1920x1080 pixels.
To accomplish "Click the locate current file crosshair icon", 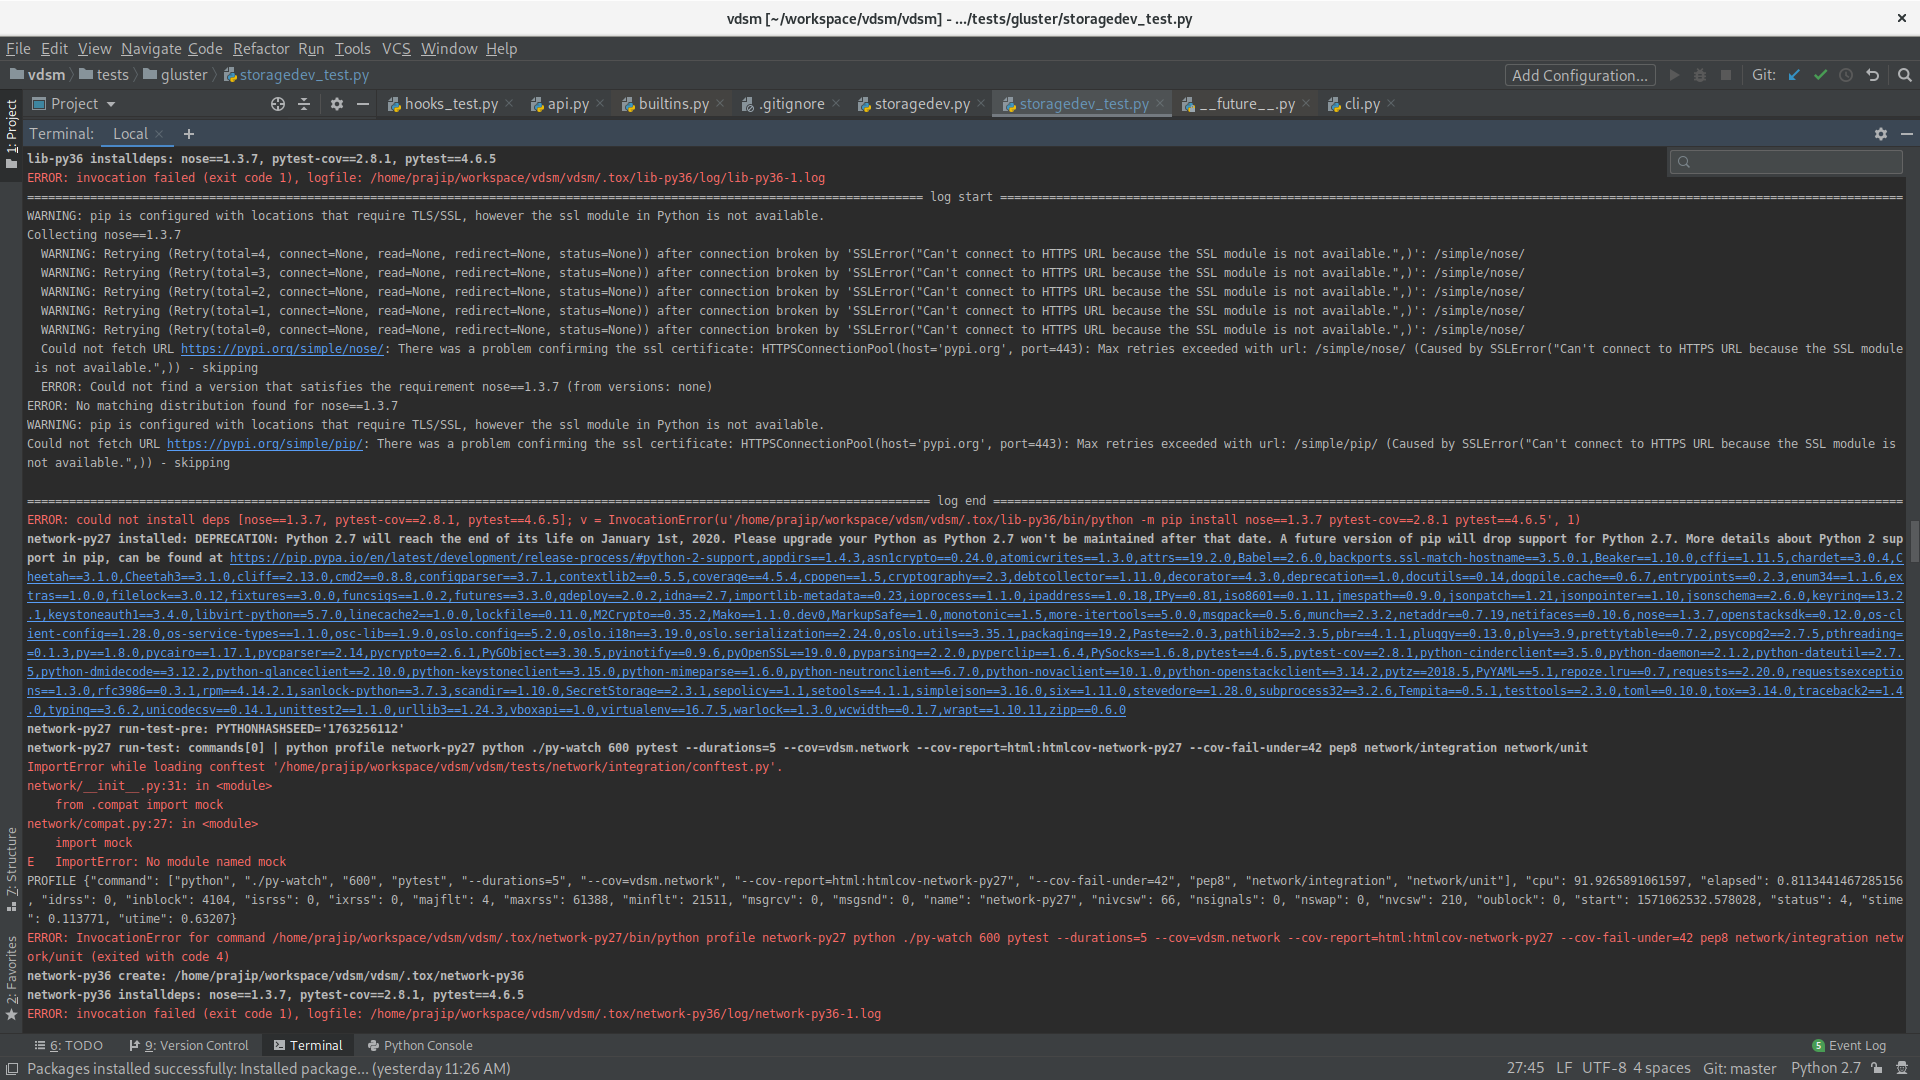I will tap(278, 104).
